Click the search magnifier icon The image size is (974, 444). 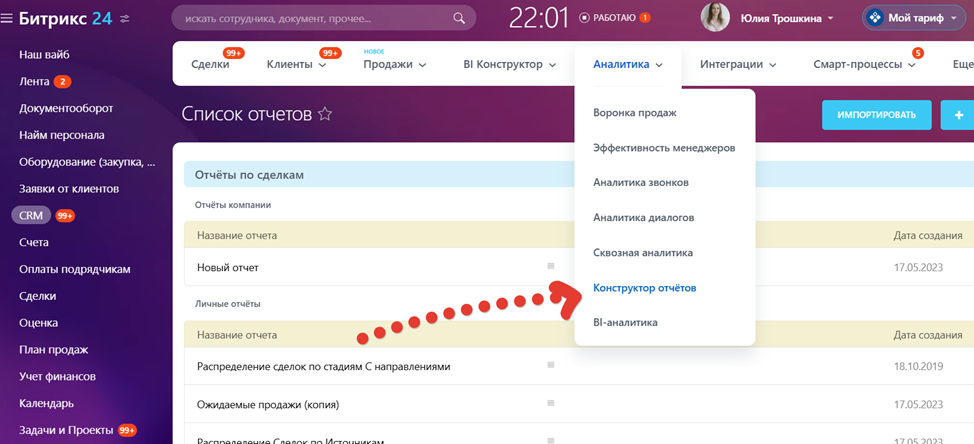point(459,18)
